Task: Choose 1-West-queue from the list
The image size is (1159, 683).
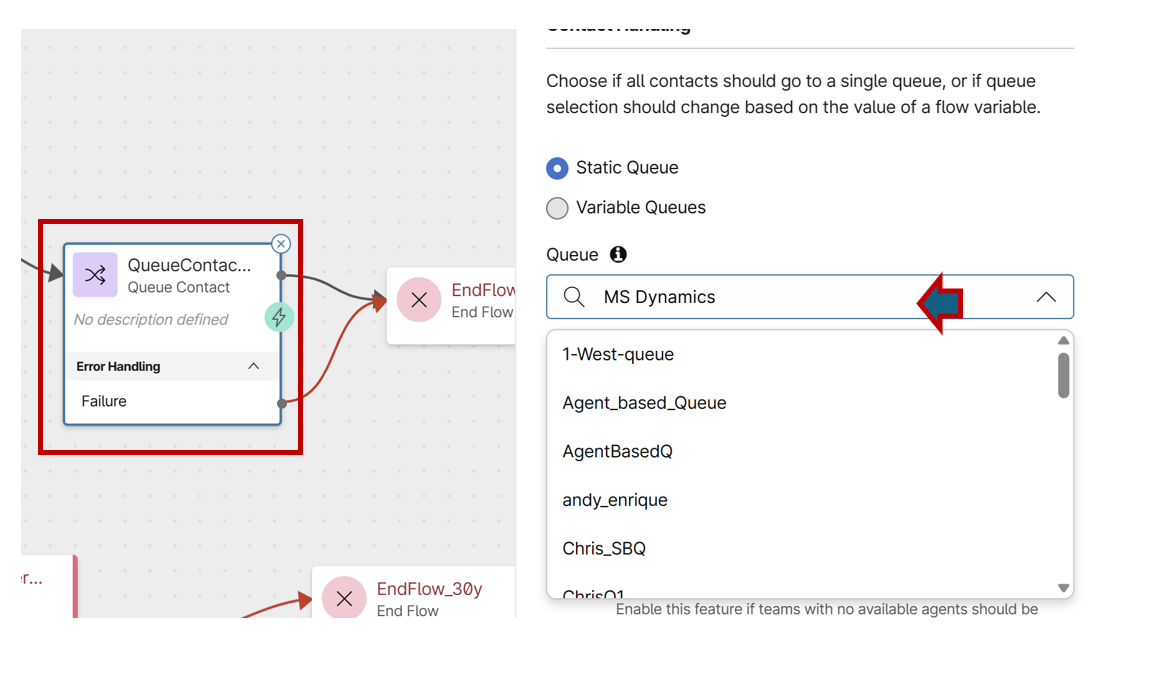Action: [618, 354]
